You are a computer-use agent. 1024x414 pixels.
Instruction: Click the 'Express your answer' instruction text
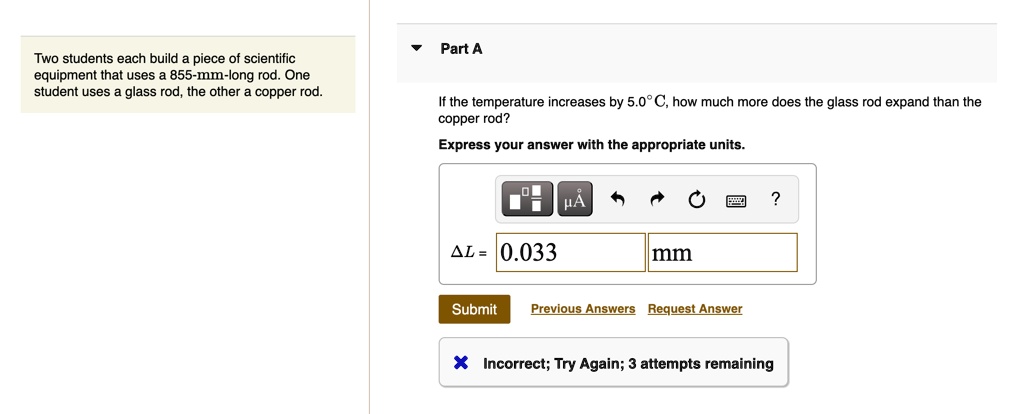[592, 144]
